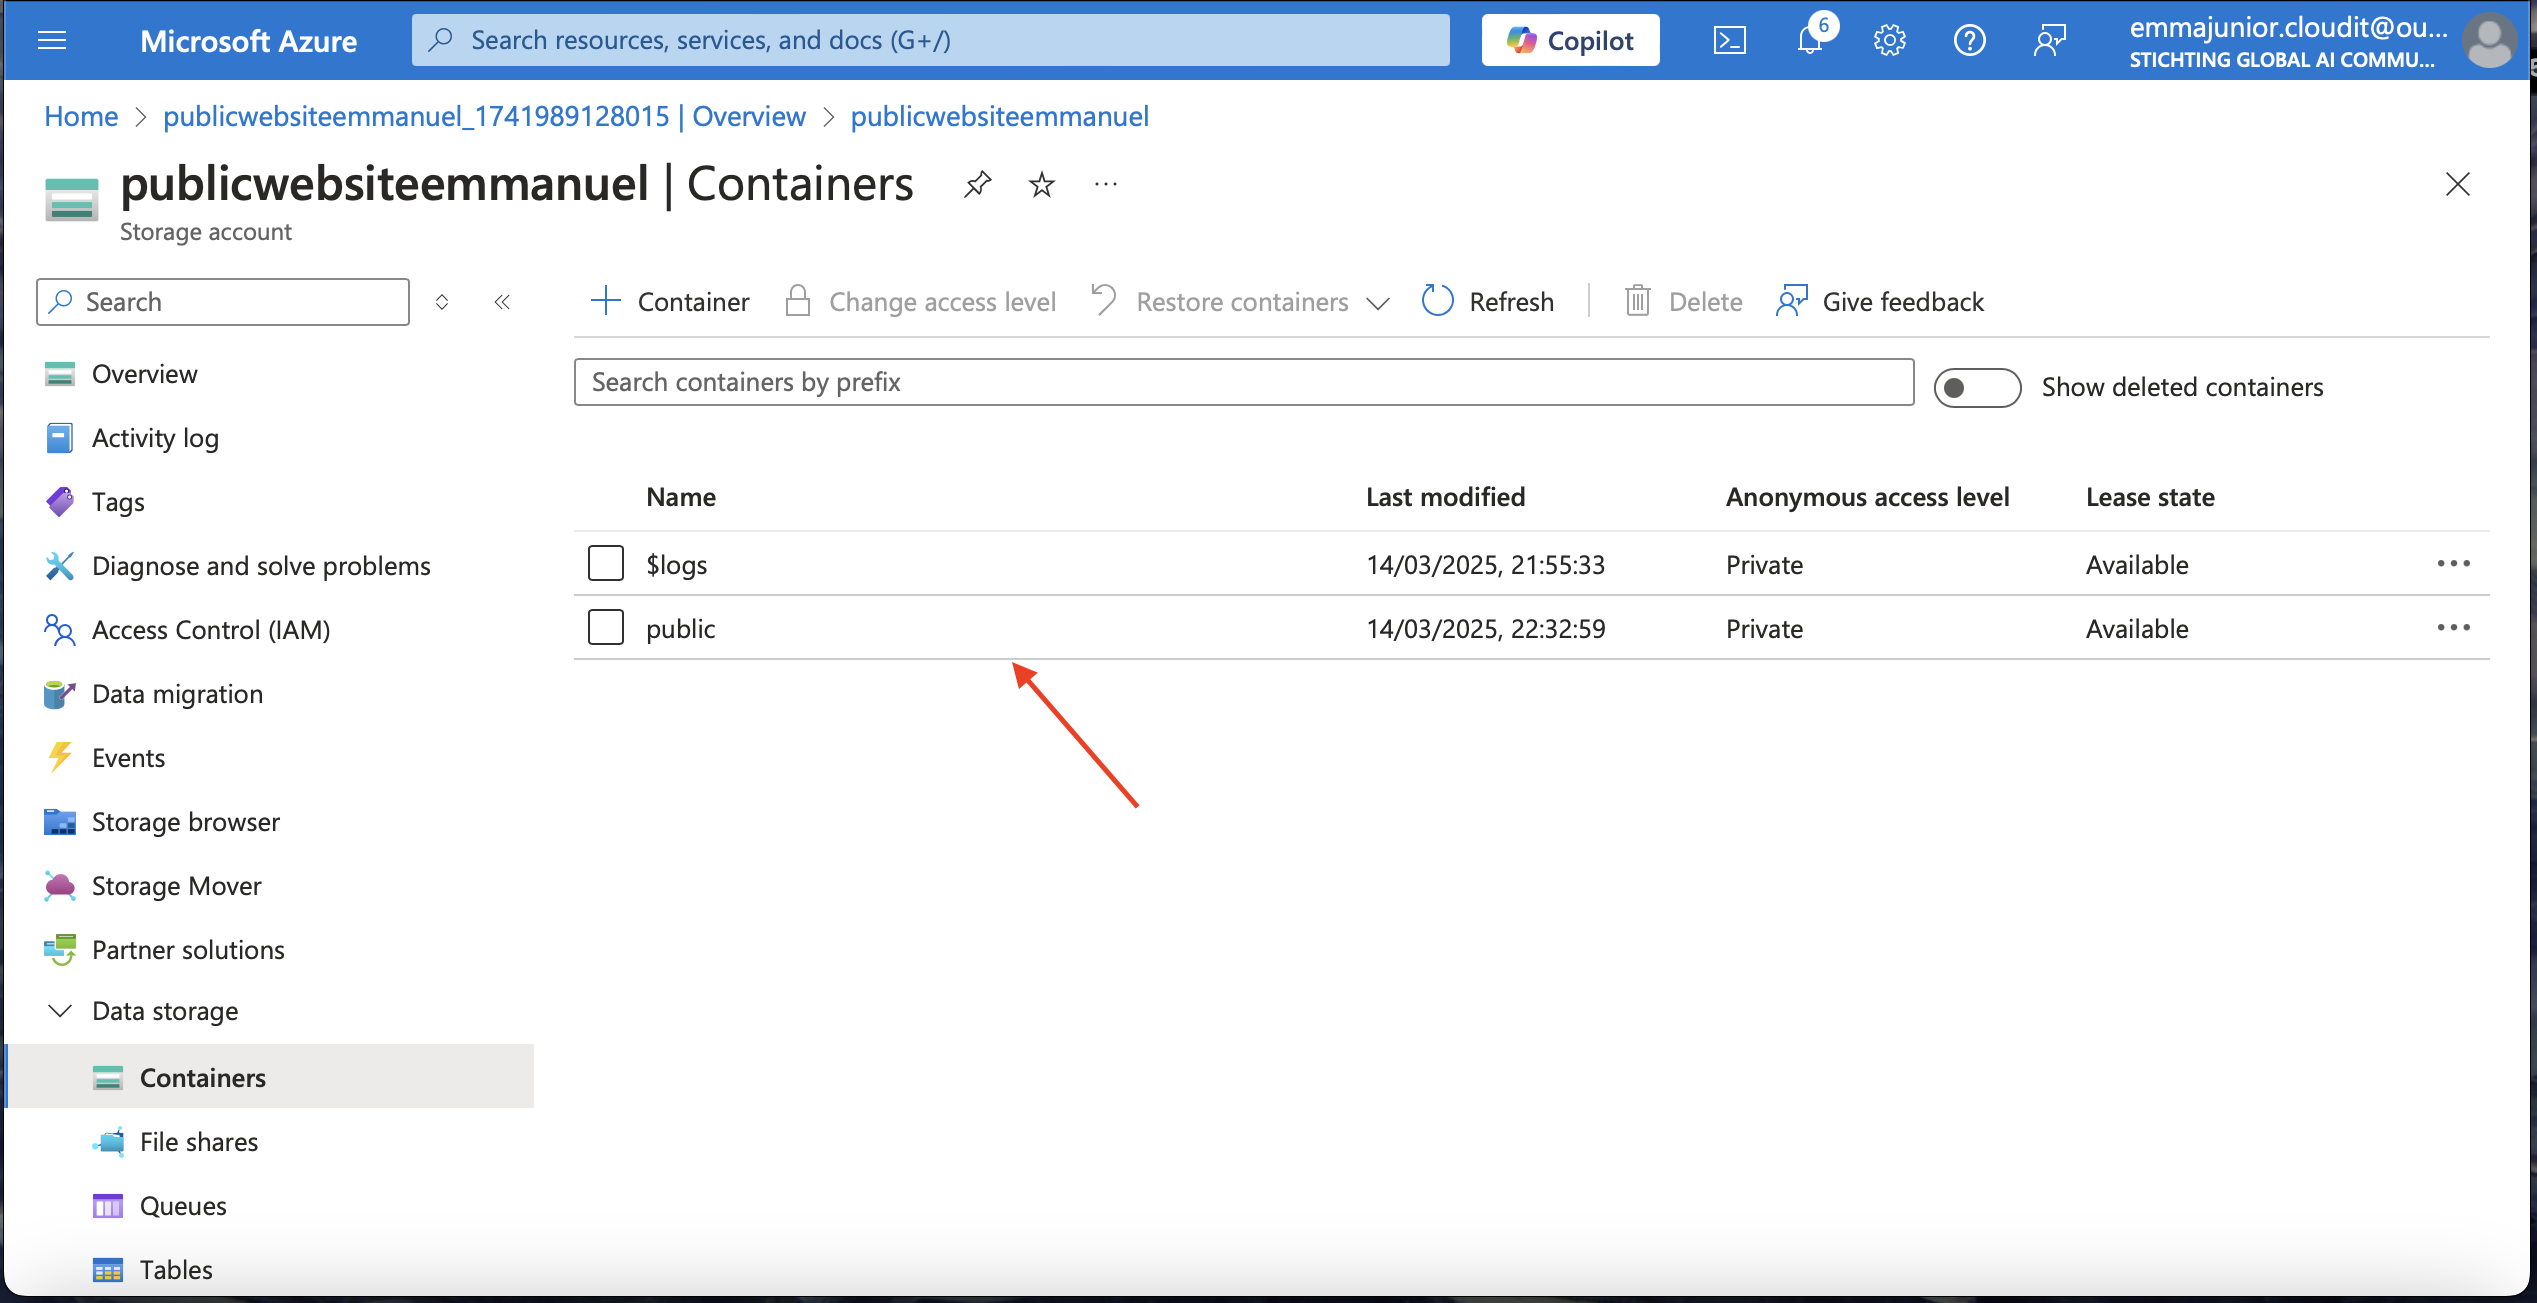Viewport: 2537px width, 1303px height.
Task: Open the $logs container name
Action: pyautogui.click(x=676, y=565)
